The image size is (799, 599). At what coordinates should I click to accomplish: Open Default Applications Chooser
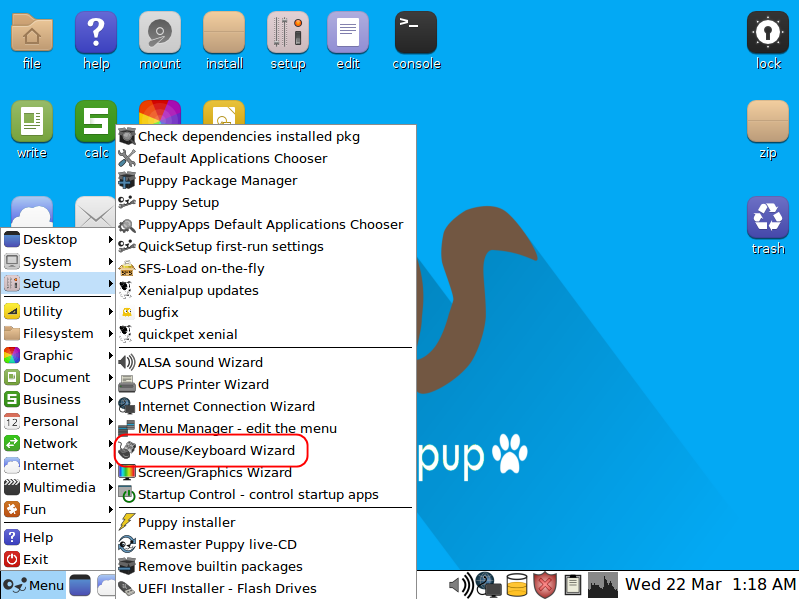click(266, 158)
